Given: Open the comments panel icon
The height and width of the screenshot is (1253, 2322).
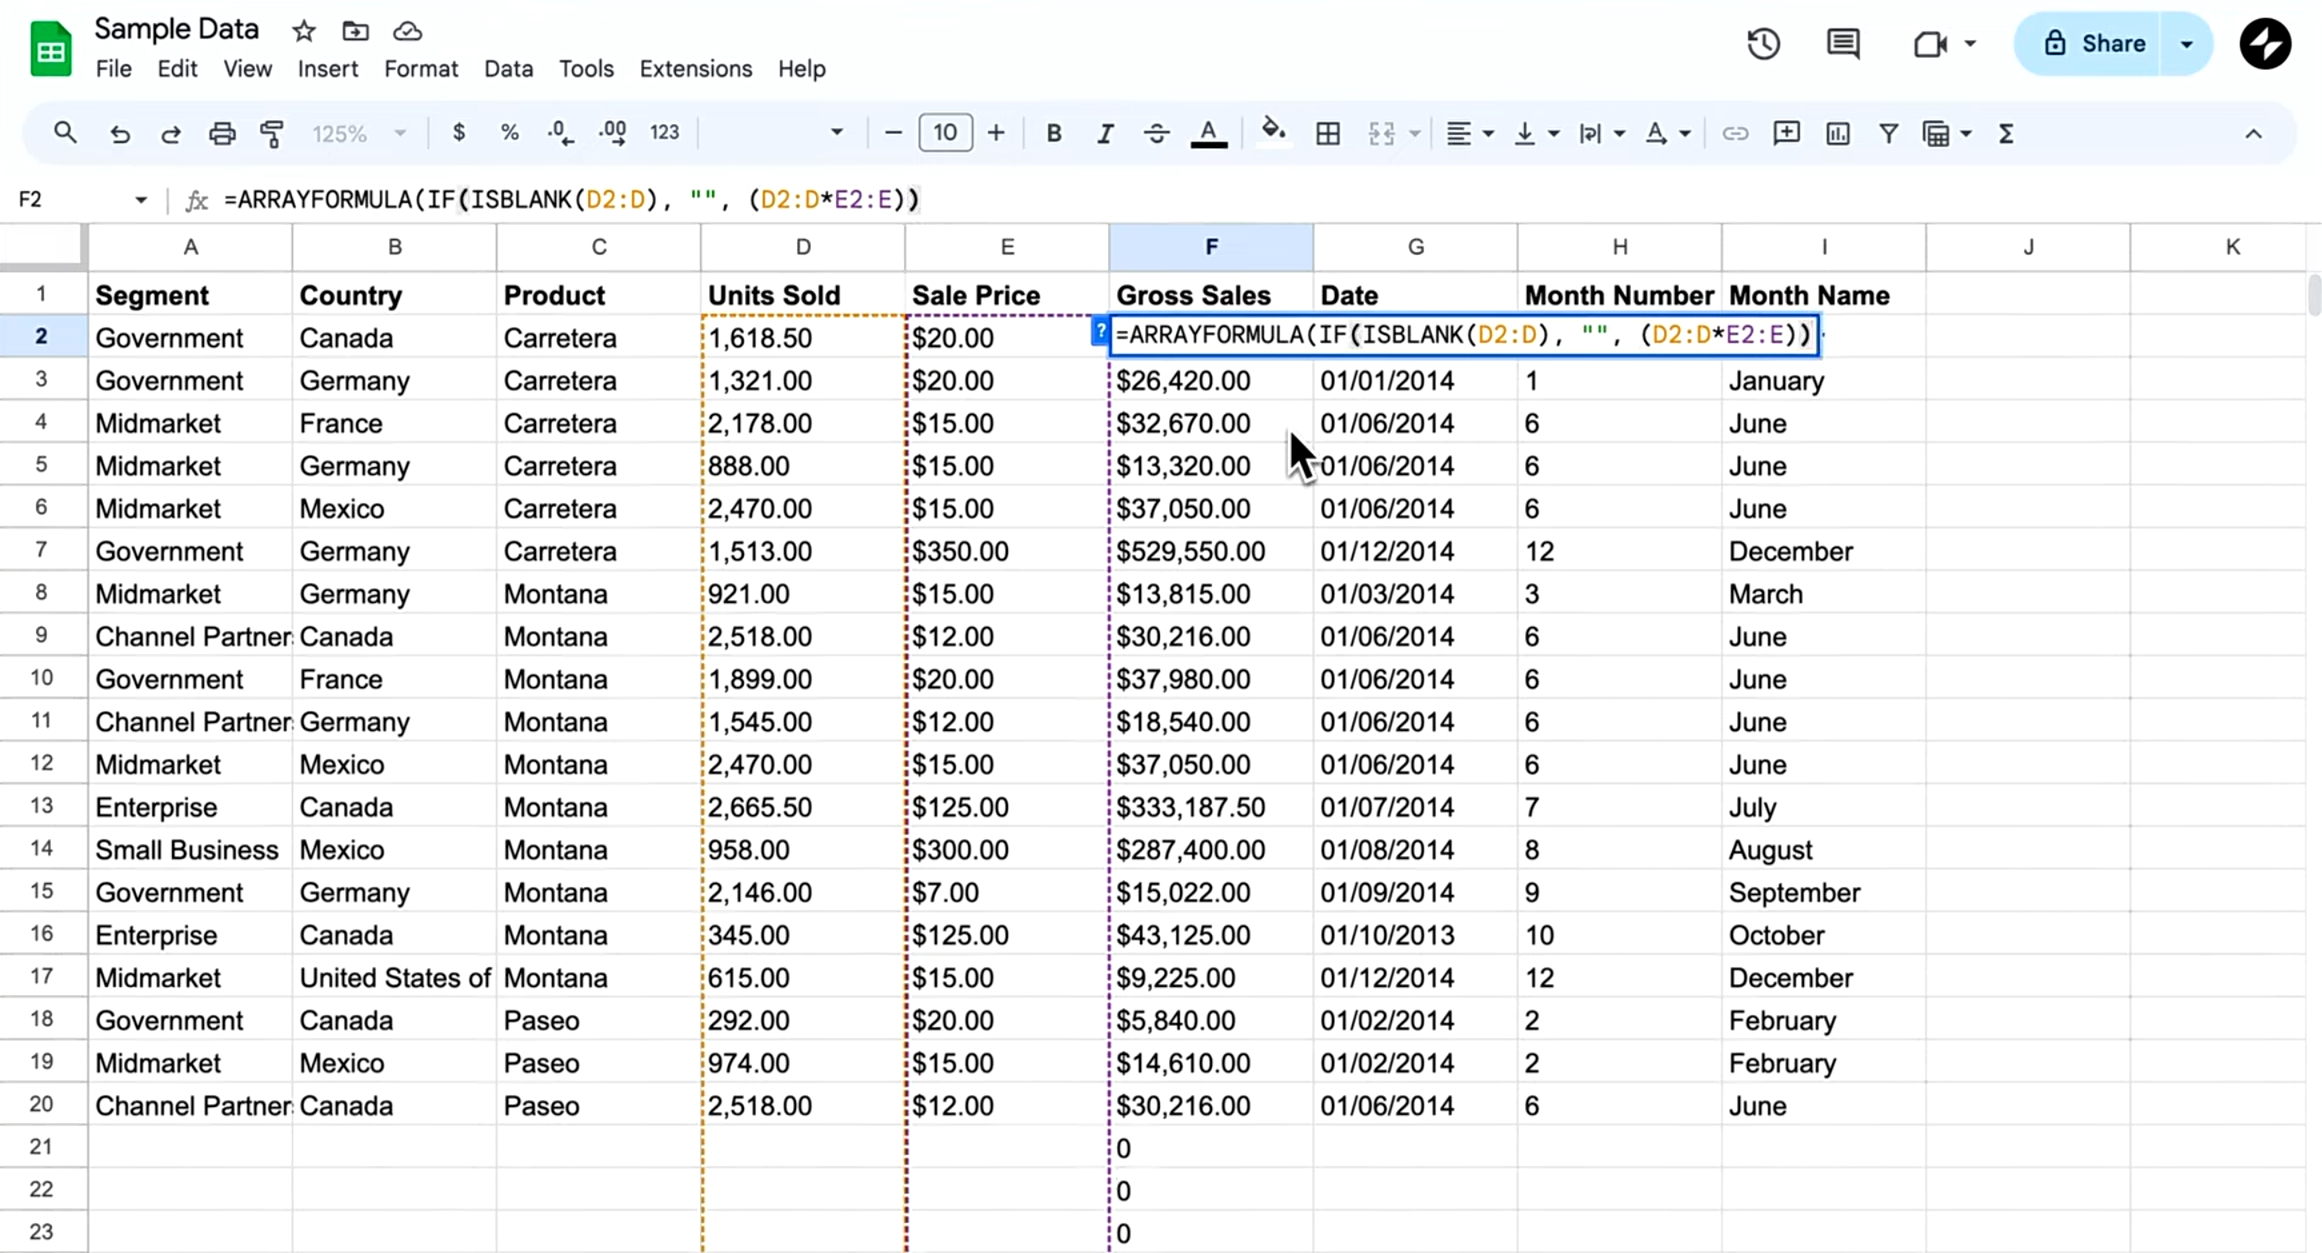Looking at the screenshot, I should coord(1843,44).
